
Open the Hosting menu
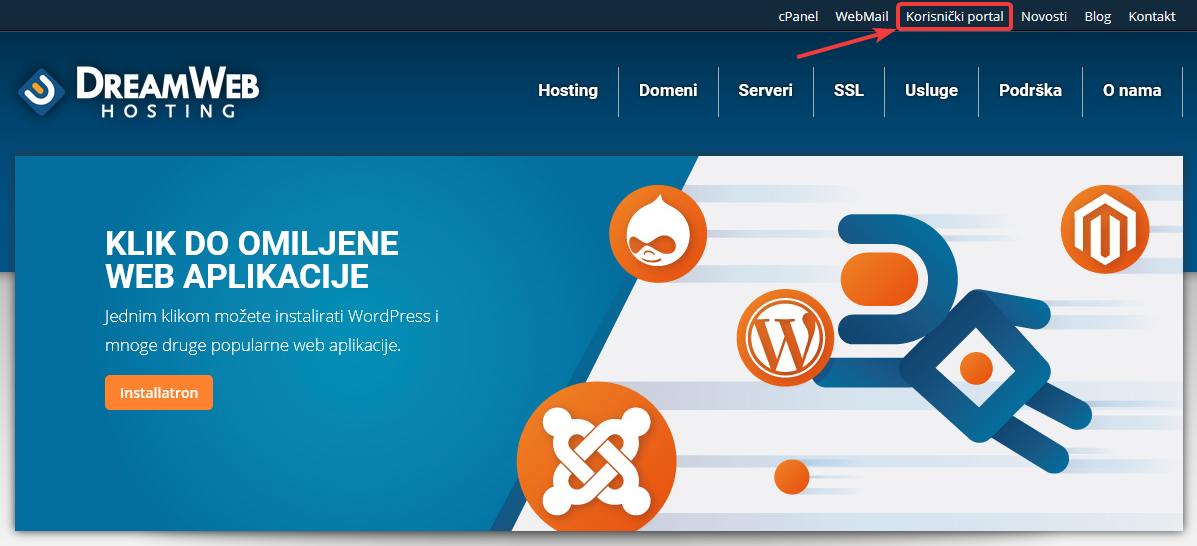[x=568, y=90]
